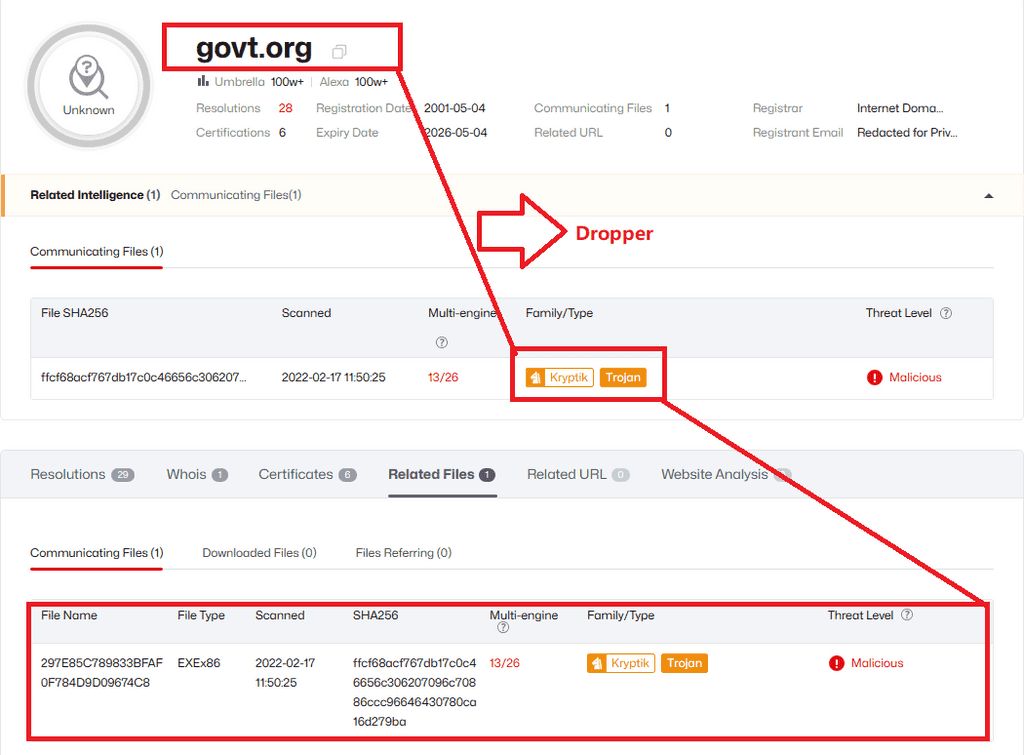
Task: Switch to Downloaded Files (0) sub-tab
Action: 259,552
